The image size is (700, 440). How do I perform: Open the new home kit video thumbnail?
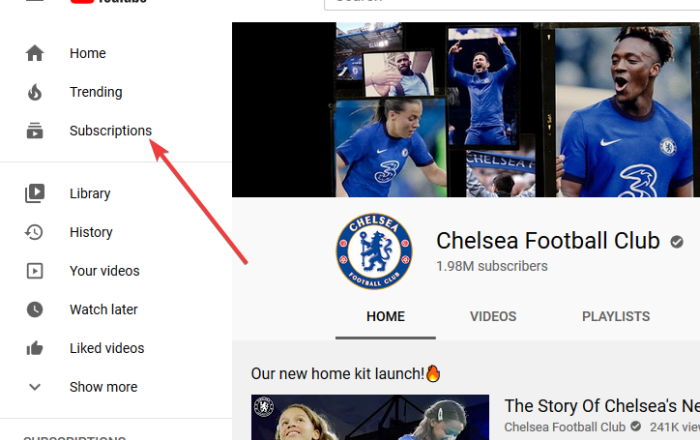(370, 417)
